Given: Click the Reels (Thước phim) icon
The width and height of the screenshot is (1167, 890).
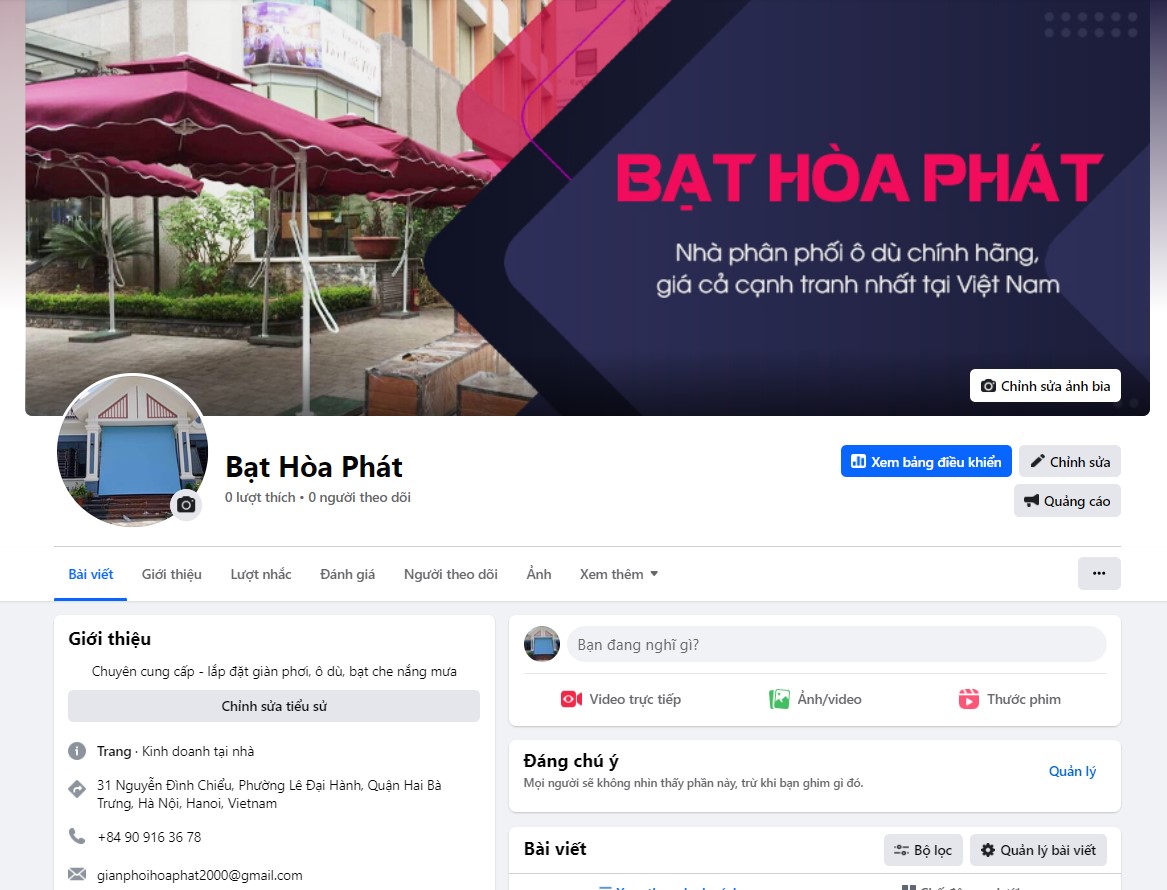Looking at the screenshot, I should (968, 699).
